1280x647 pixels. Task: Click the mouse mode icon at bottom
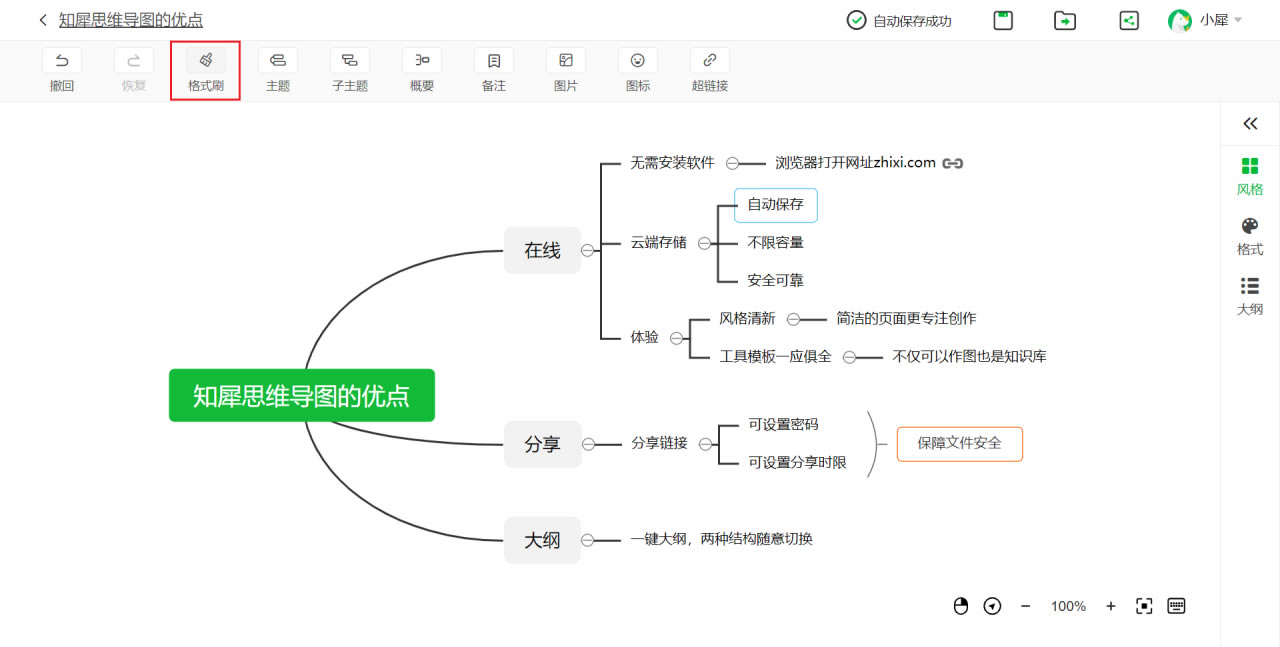coord(961,606)
